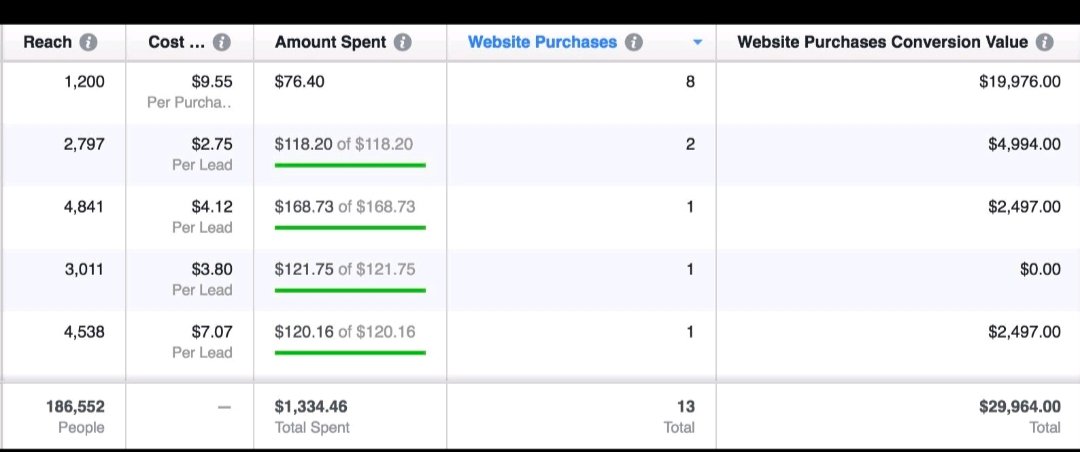Select the reach value 4,538
The height and width of the screenshot is (452, 1080).
point(84,331)
